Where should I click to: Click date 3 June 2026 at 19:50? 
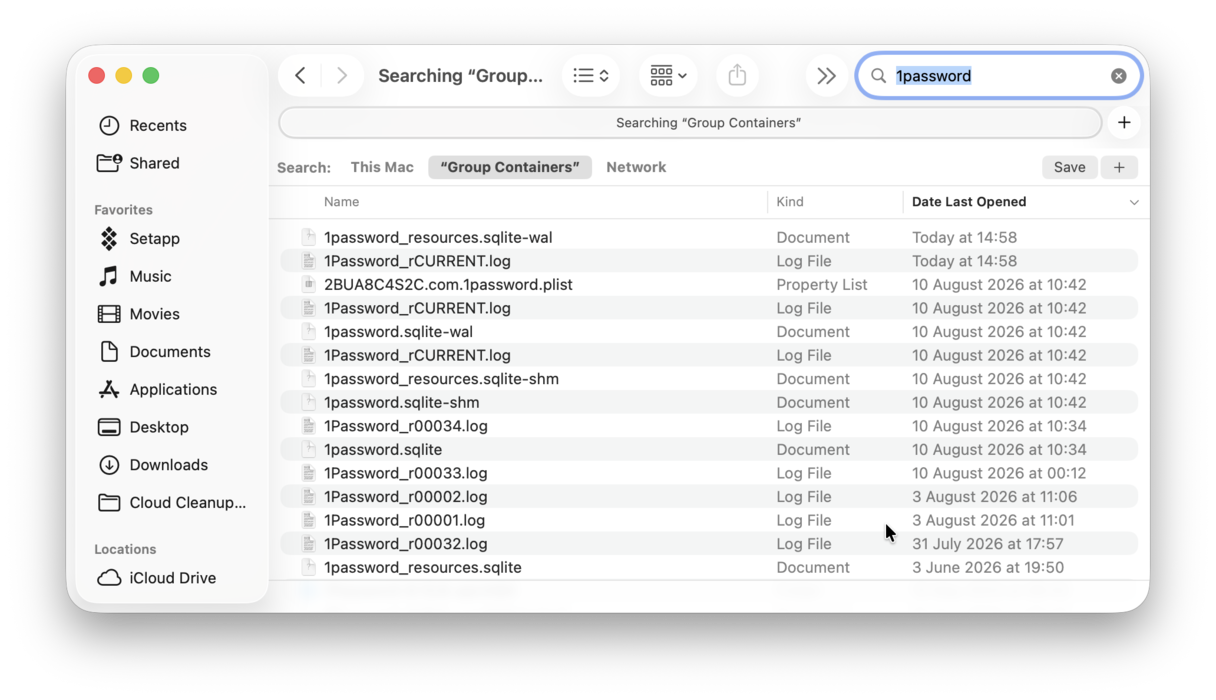988,568
